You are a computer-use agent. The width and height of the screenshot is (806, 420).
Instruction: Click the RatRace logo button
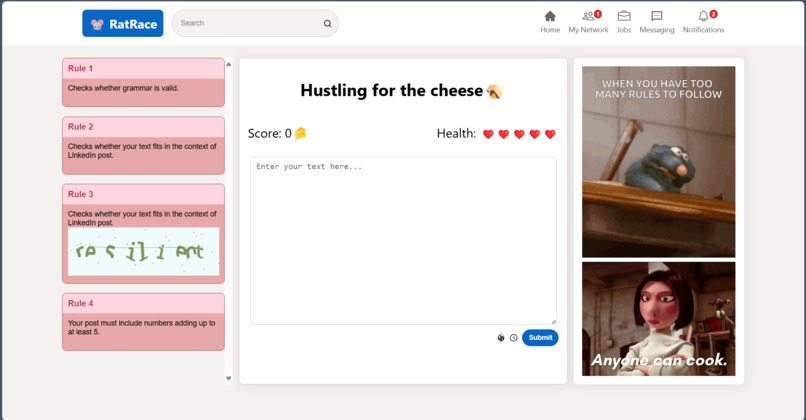pyautogui.click(x=123, y=24)
